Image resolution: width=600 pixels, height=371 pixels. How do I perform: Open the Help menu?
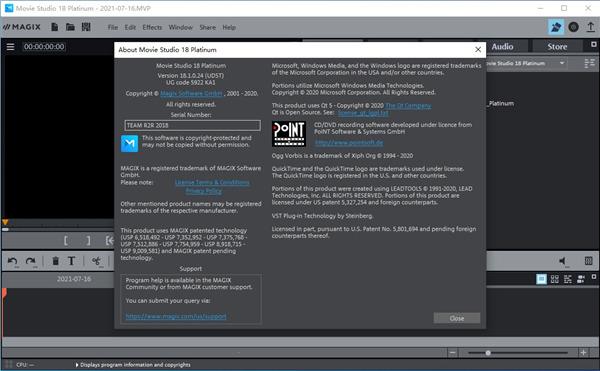[229, 27]
